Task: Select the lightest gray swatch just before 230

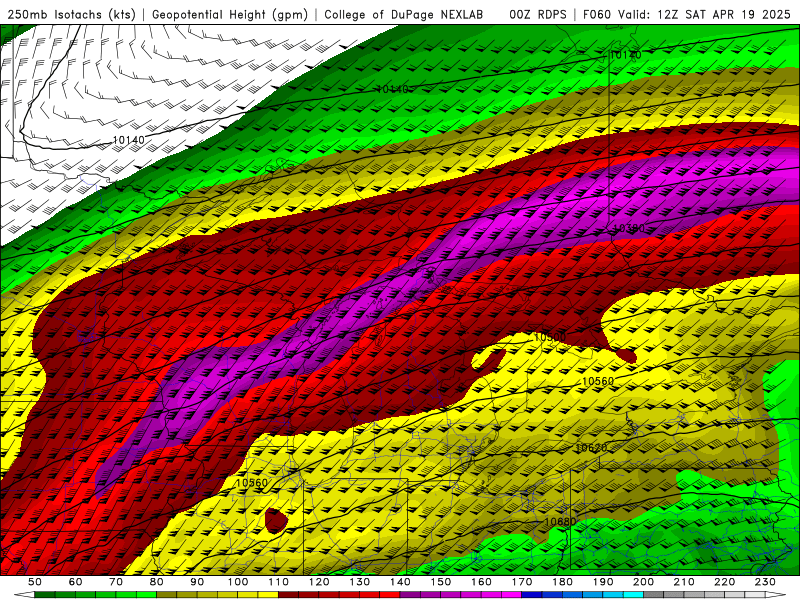Action: coord(755,594)
